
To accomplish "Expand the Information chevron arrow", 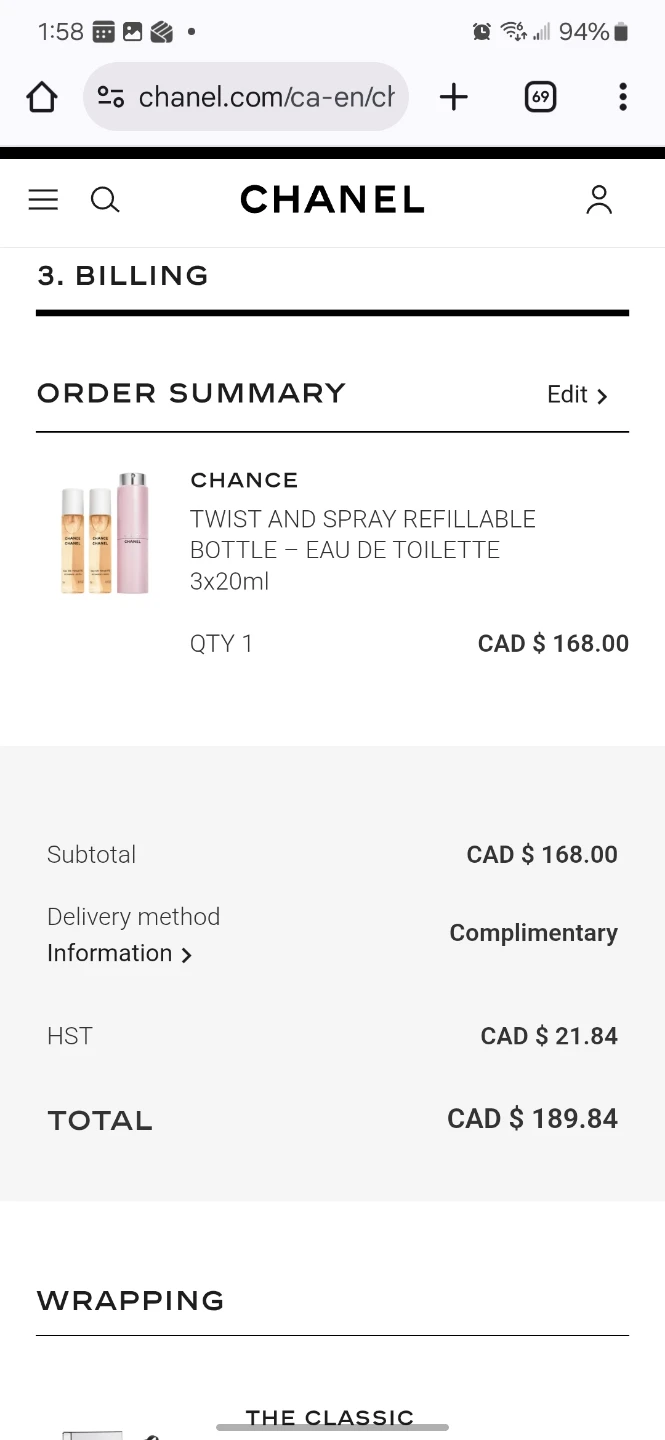I will click(186, 955).
